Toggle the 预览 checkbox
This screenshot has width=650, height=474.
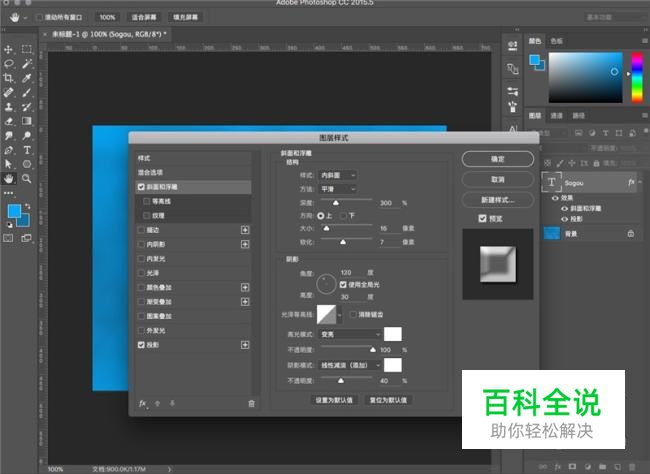pos(482,218)
